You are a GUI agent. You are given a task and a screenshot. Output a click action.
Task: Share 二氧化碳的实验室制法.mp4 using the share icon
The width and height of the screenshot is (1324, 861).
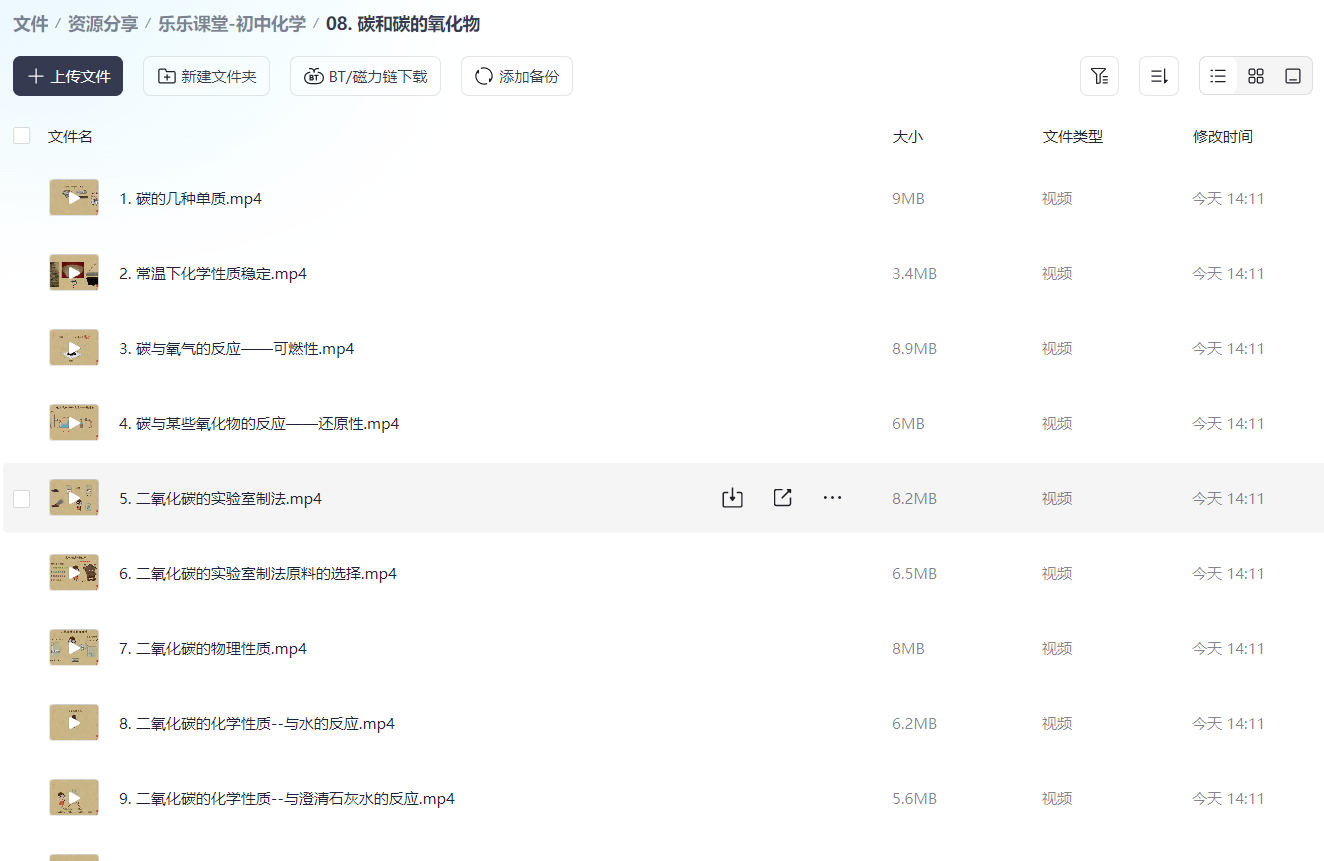[781, 497]
